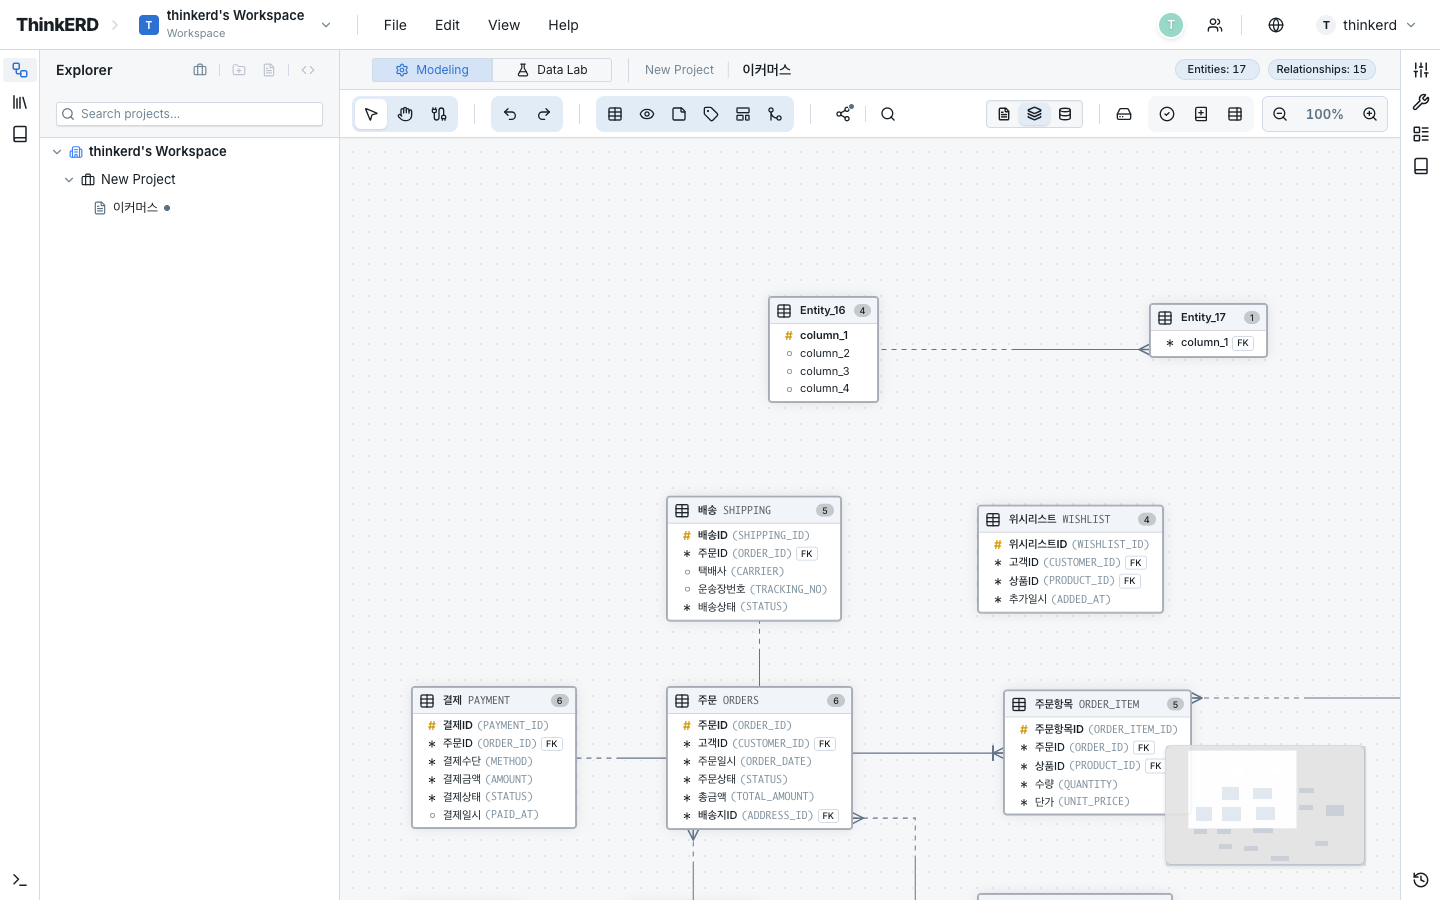
Task: Select the 결제 PAYMENT entity header
Action: tap(494, 701)
